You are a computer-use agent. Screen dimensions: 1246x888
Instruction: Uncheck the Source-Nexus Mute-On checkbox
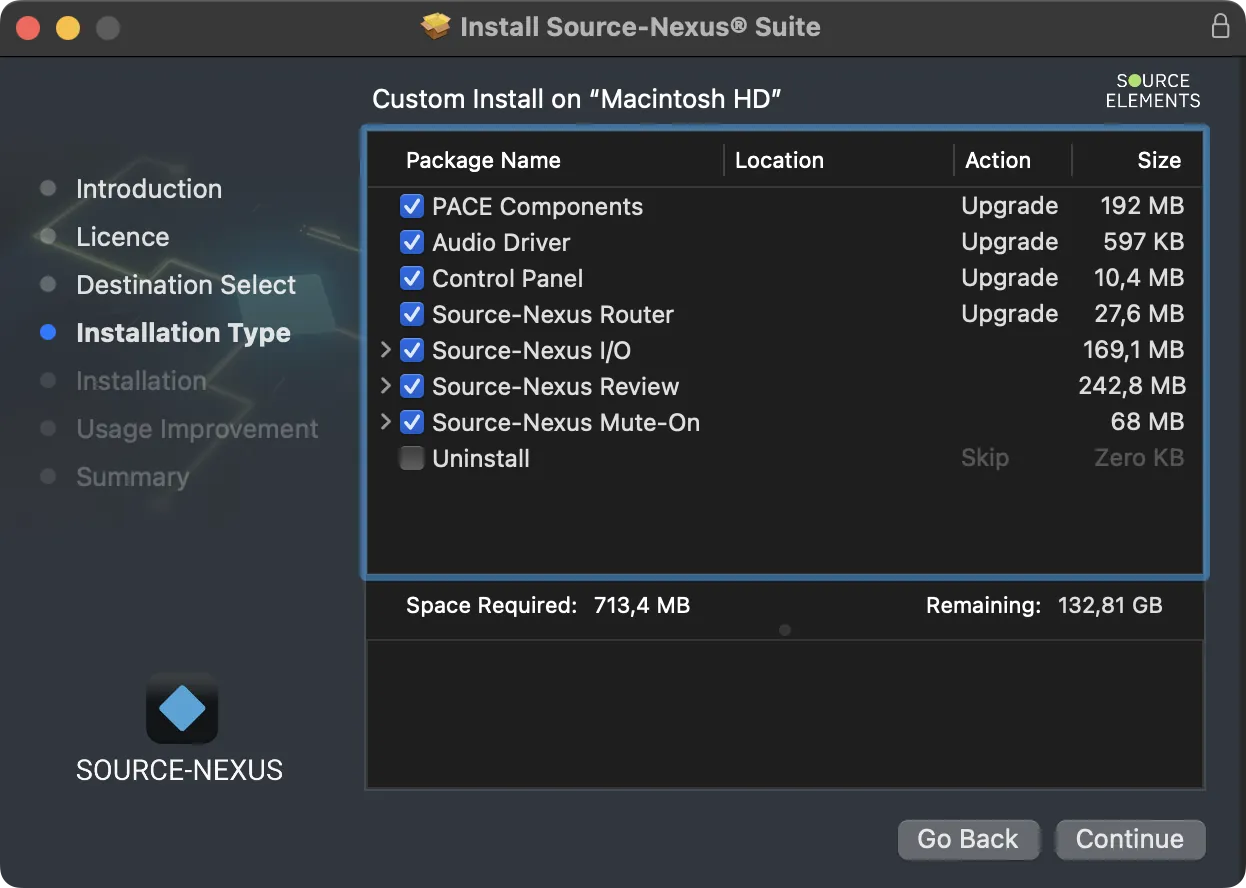pos(412,423)
